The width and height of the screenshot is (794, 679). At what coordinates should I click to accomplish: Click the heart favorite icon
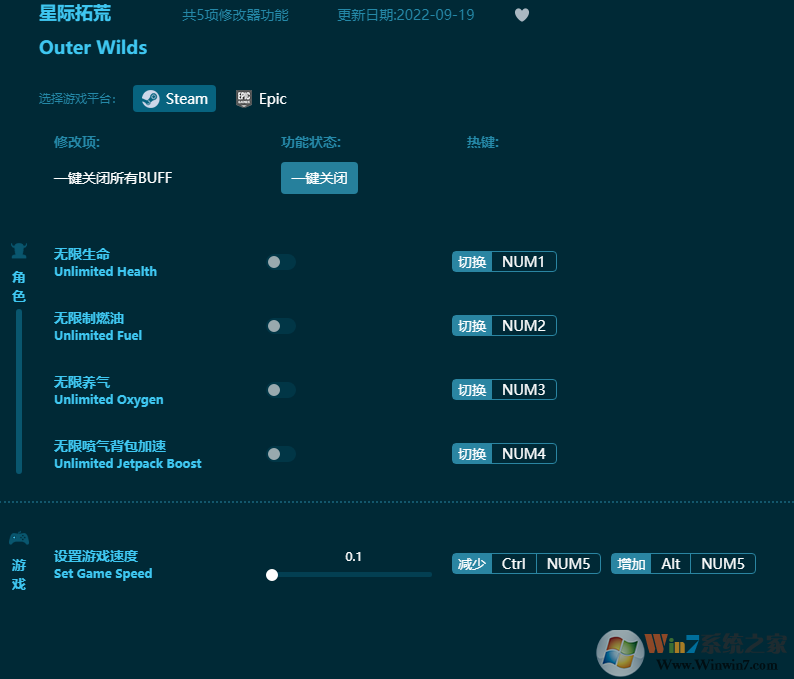tap(522, 15)
